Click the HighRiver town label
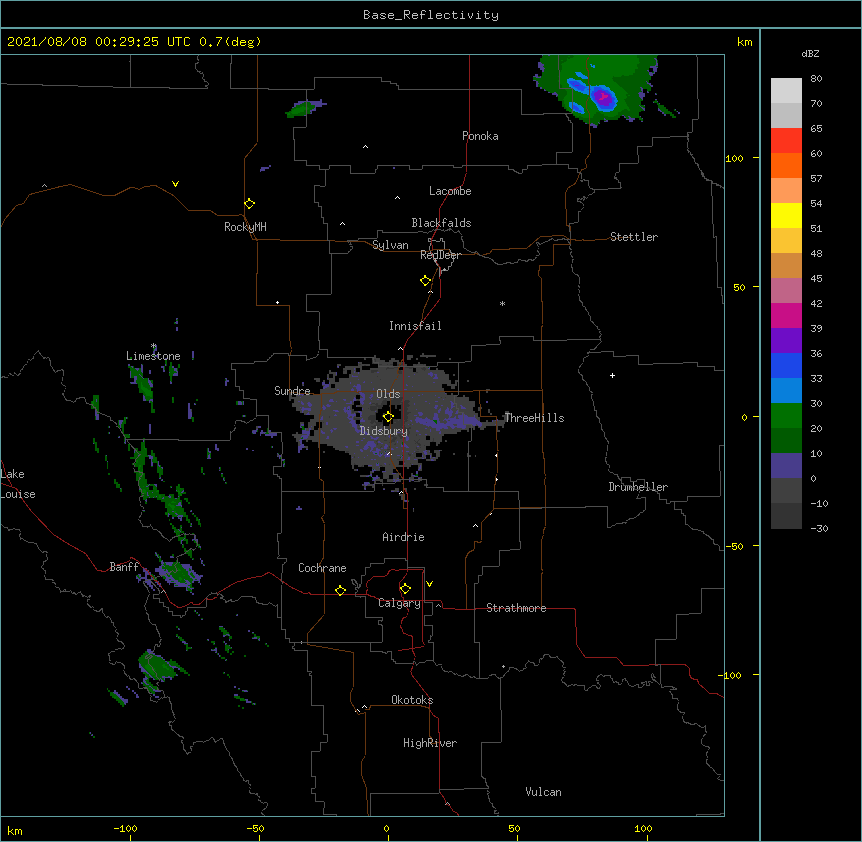 [430, 743]
